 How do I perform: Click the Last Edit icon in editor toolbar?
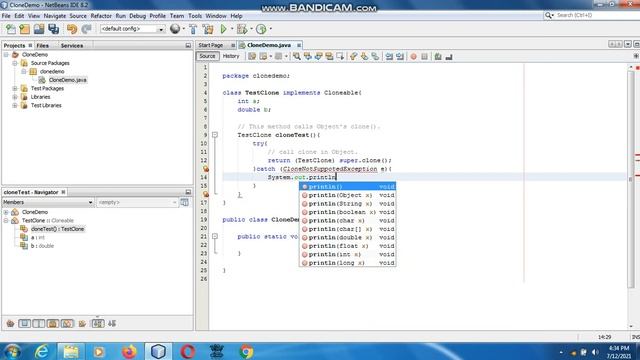tap(252, 56)
